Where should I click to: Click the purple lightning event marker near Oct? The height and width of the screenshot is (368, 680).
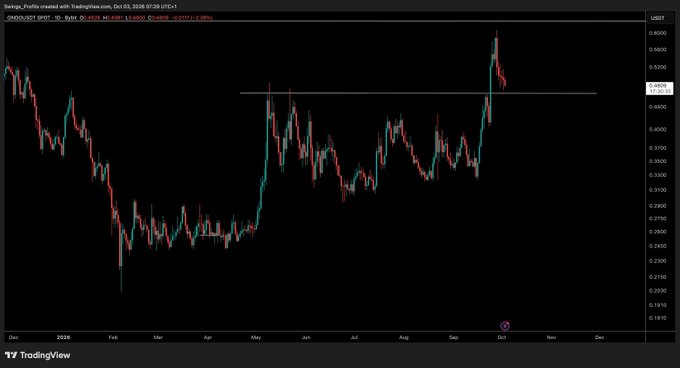point(505,326)
